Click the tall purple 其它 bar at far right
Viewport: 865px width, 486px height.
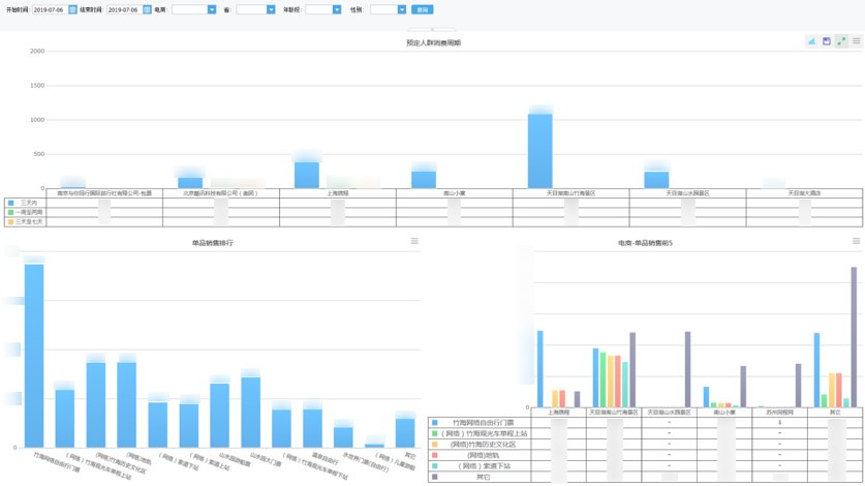(x=854, y=338)
